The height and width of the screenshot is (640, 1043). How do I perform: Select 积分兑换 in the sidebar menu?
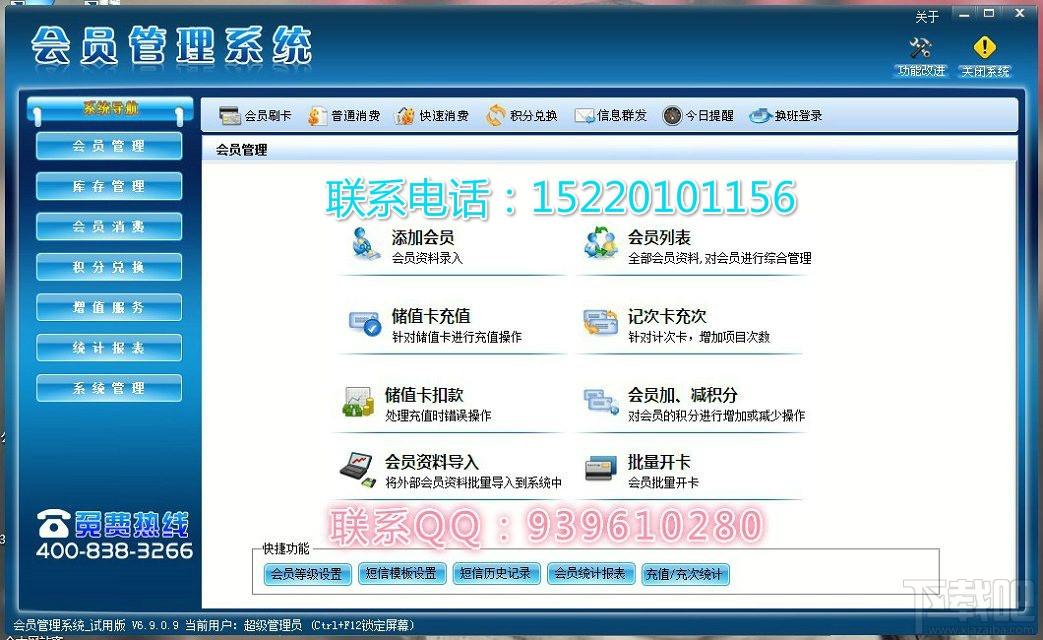(108, 267)
